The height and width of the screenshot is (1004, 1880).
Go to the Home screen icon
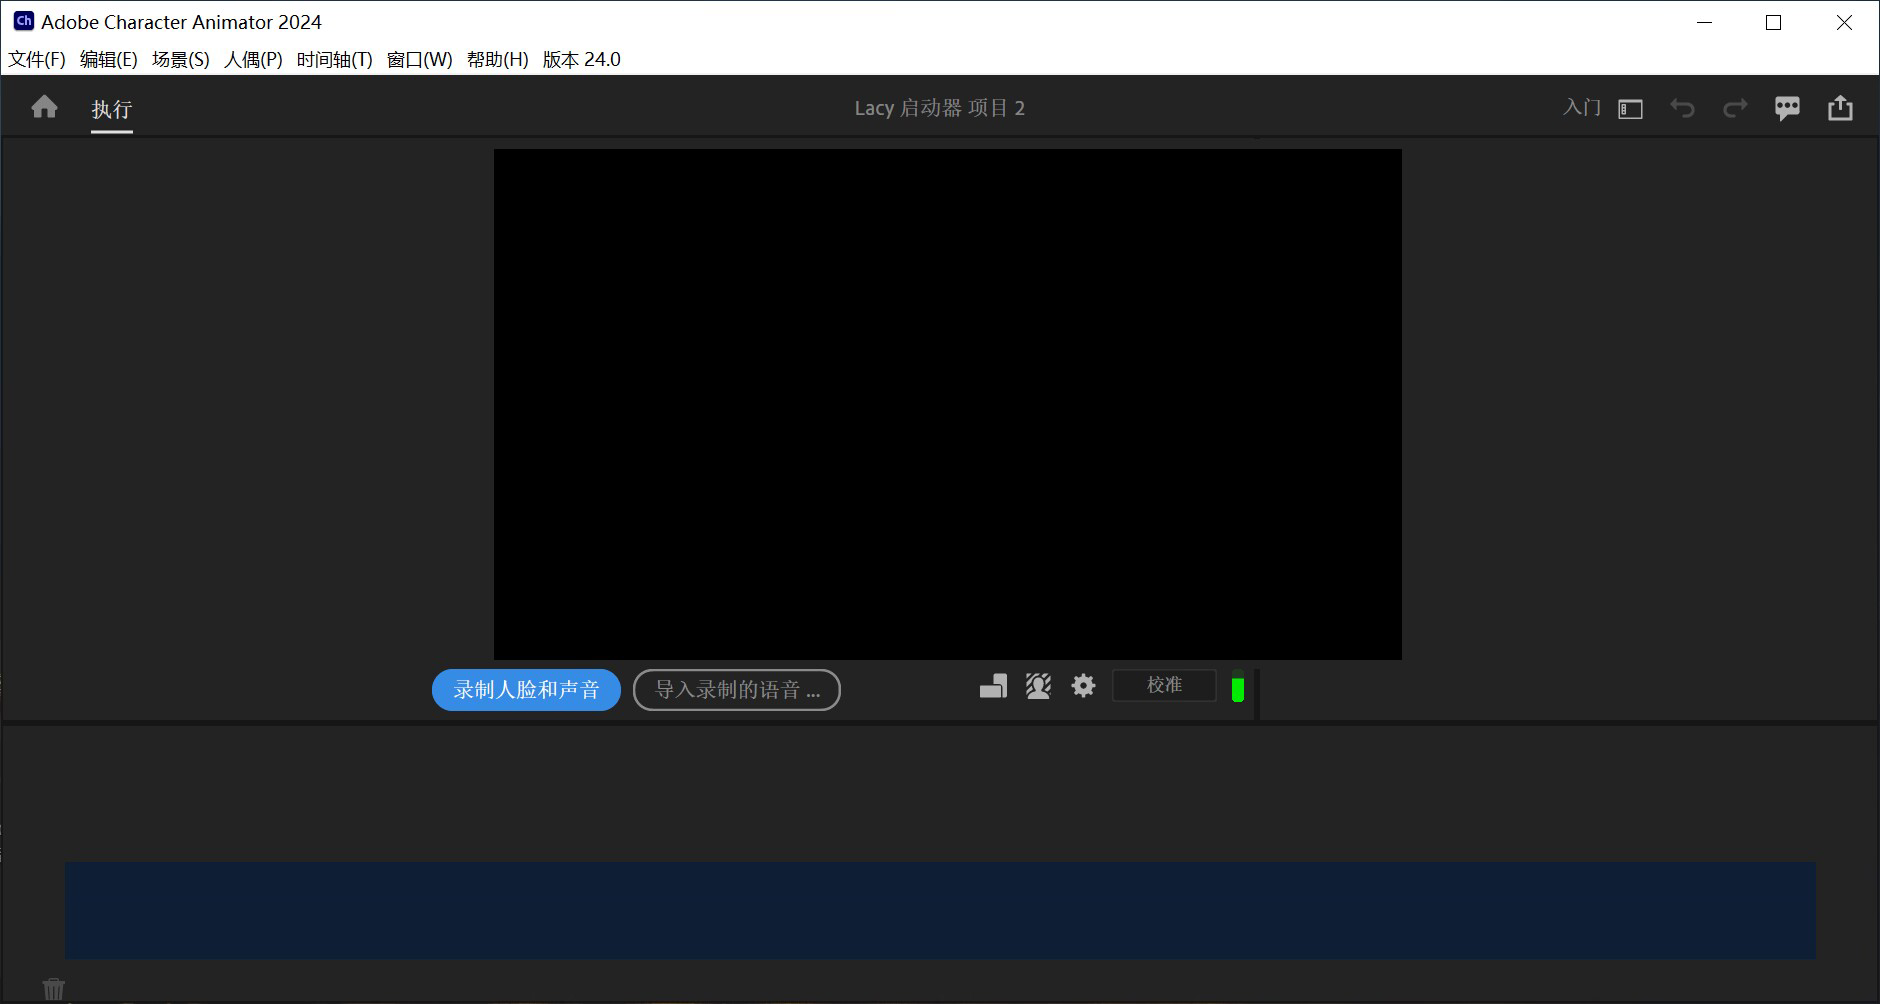click(44, 107)
